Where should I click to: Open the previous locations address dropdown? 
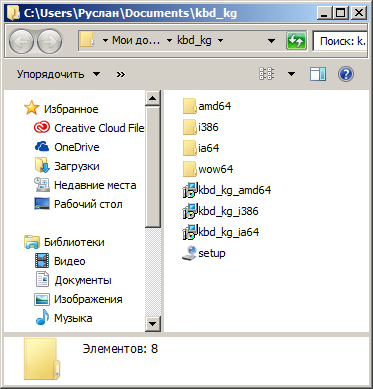tap(271, 41)
